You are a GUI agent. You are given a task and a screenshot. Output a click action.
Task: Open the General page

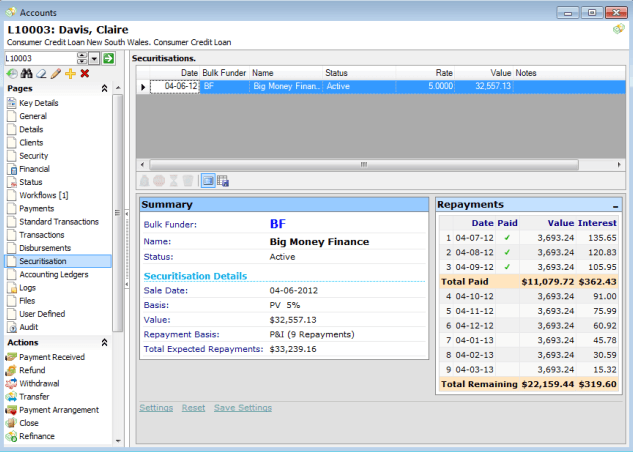pyautogui.click(x=33, y=116)
